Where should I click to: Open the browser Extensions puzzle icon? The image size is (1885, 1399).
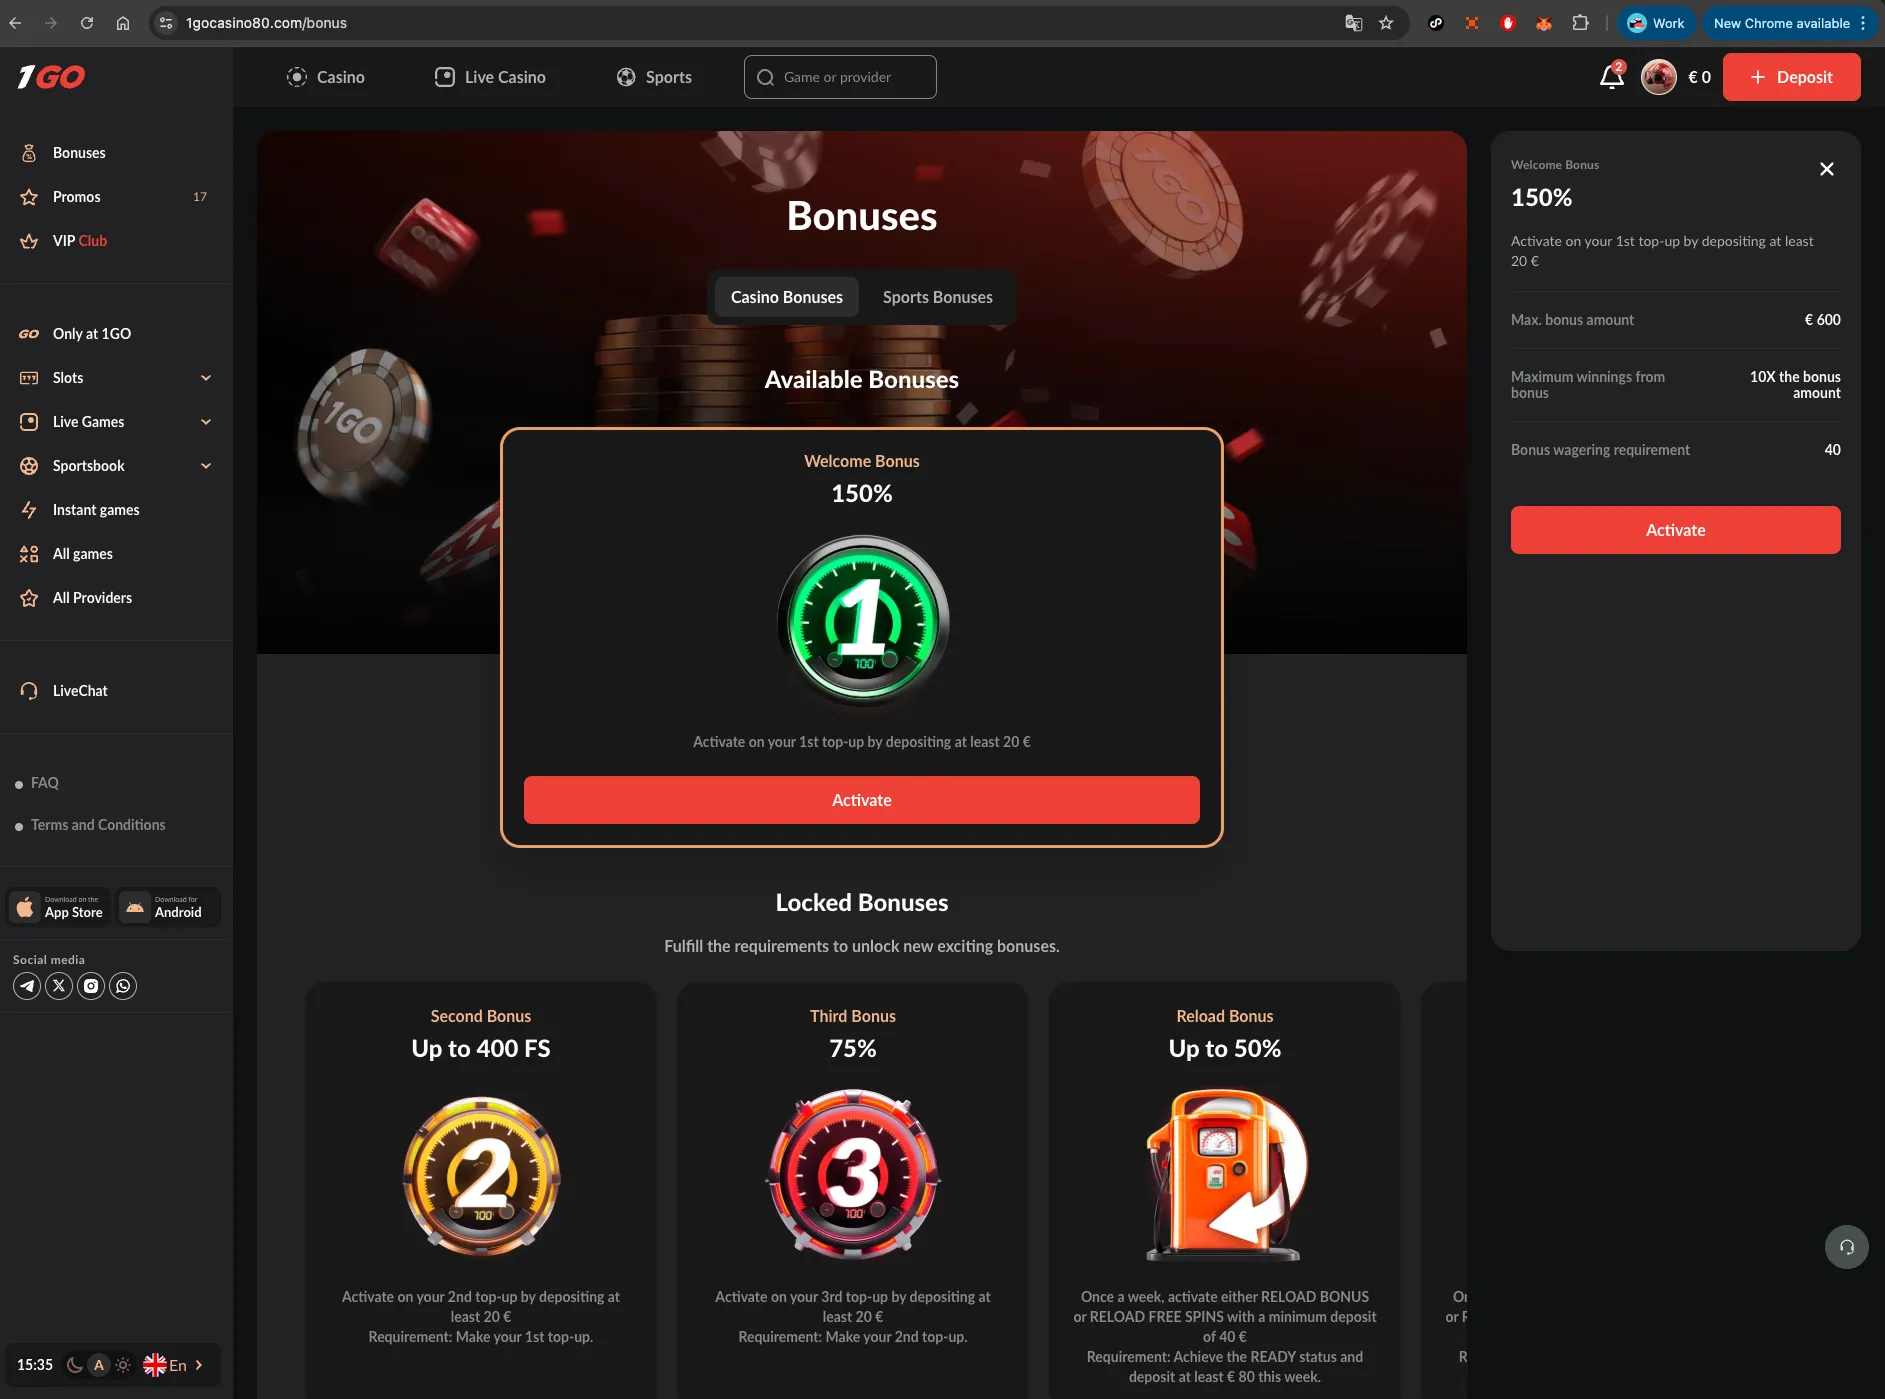click(x=1580, y=23)
